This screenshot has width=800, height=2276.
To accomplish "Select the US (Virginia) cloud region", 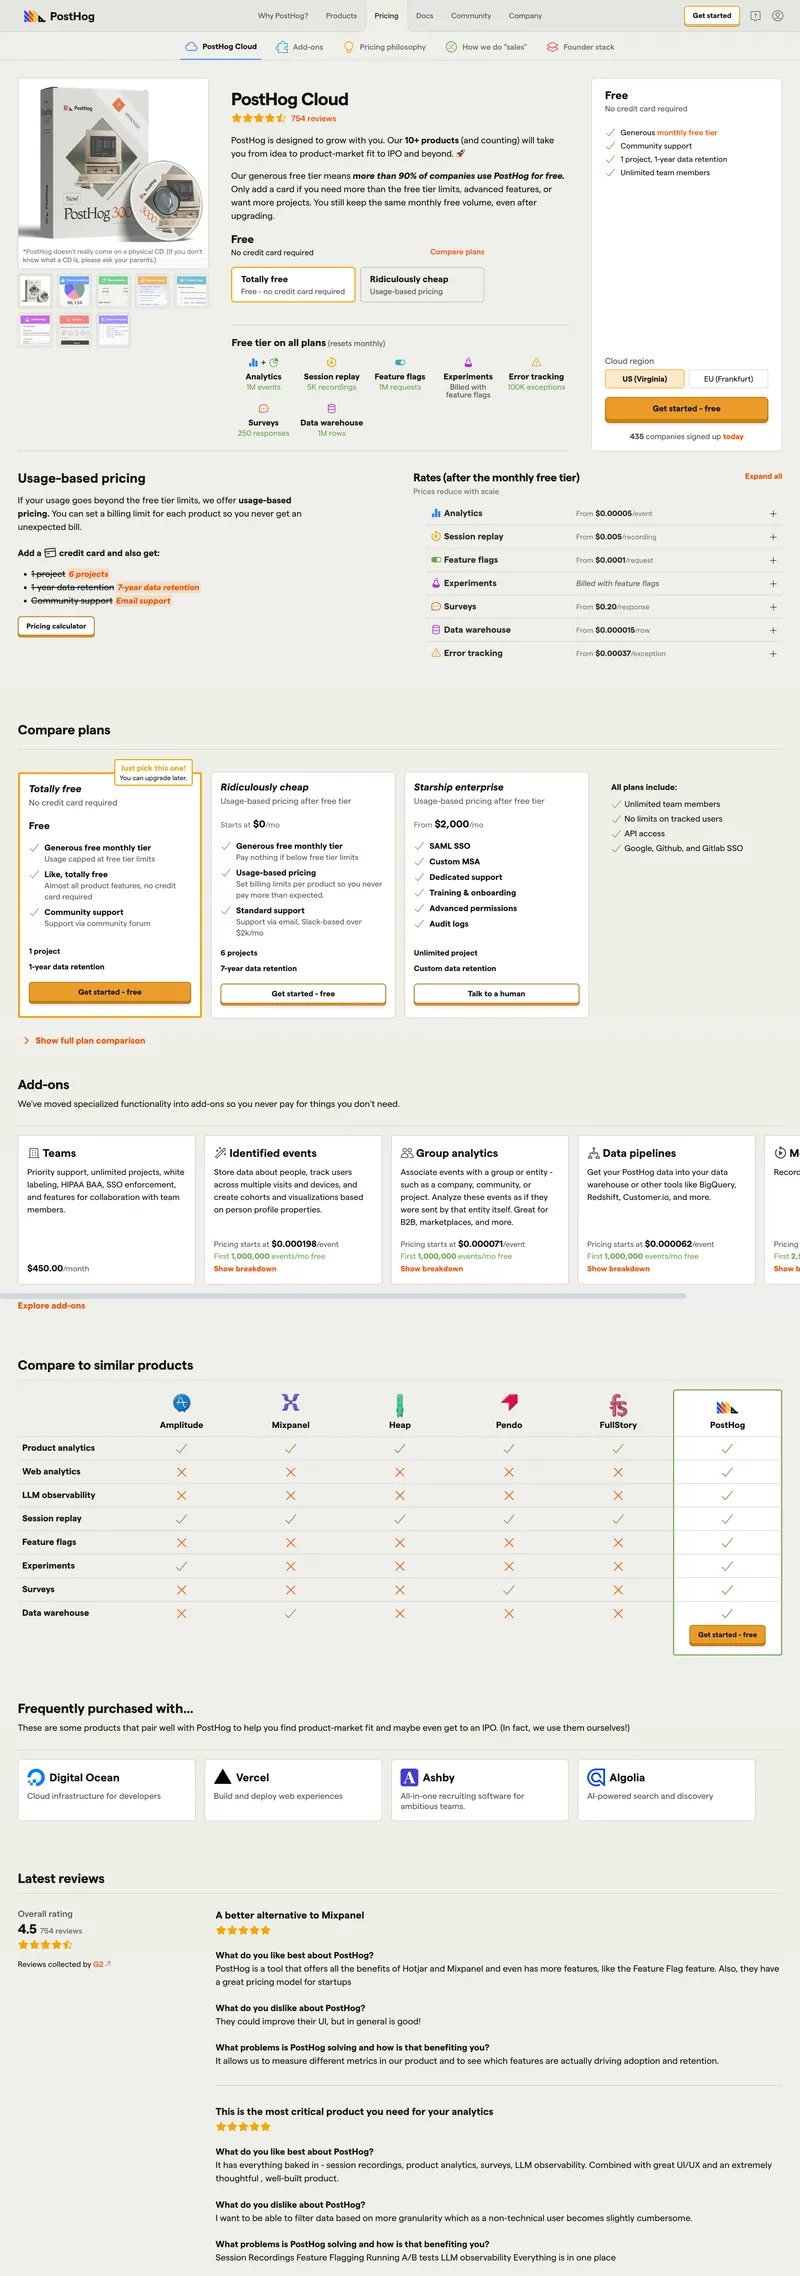I will pos(644,379).
